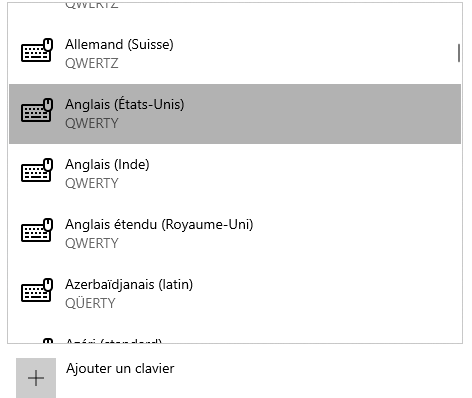Select partially visible Azéri (standard) entry
The height and width of the screenshot is (398, 472).
(235, 335)
